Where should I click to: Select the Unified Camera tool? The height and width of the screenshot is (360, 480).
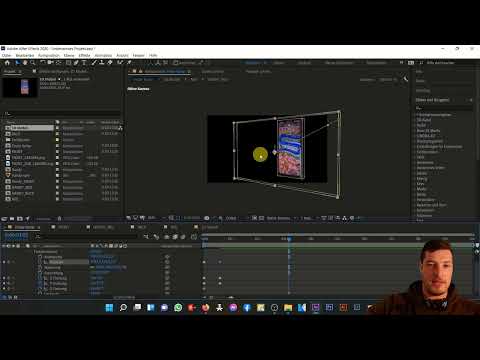coord(50,63)
